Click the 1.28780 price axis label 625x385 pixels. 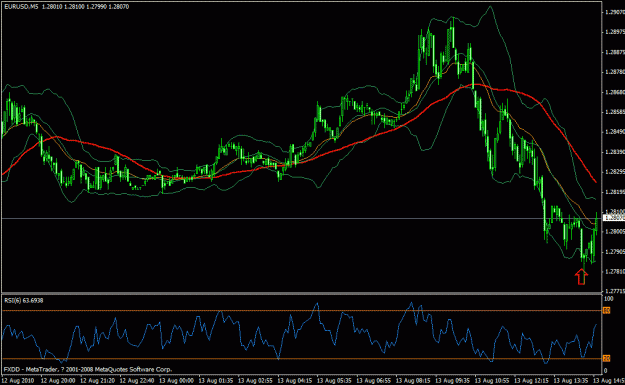pos(615,72)
